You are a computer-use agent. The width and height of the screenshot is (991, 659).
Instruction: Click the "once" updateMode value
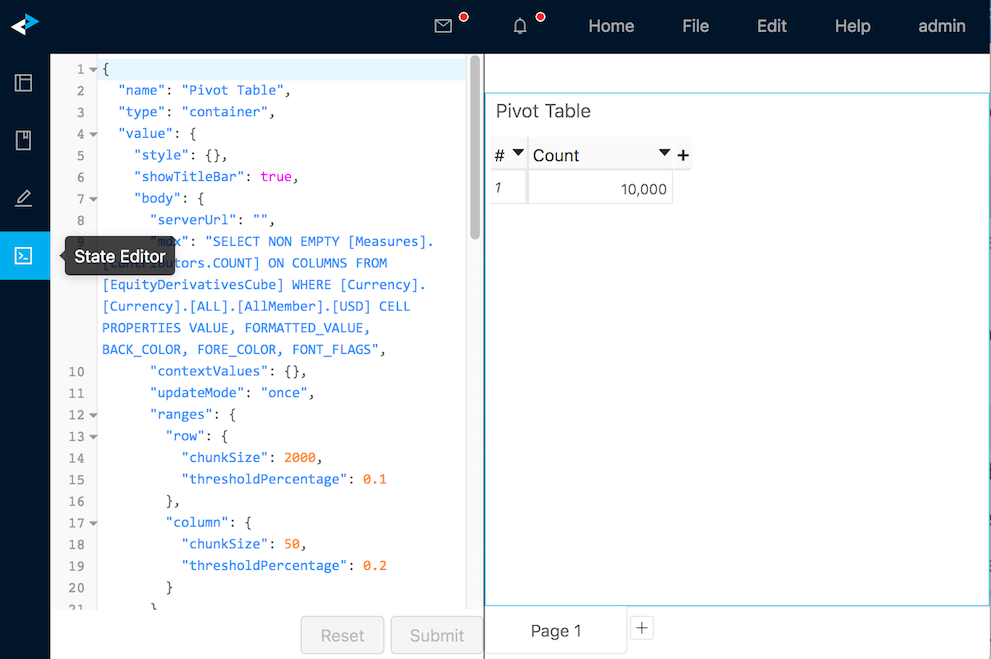(x=284, y=393)
